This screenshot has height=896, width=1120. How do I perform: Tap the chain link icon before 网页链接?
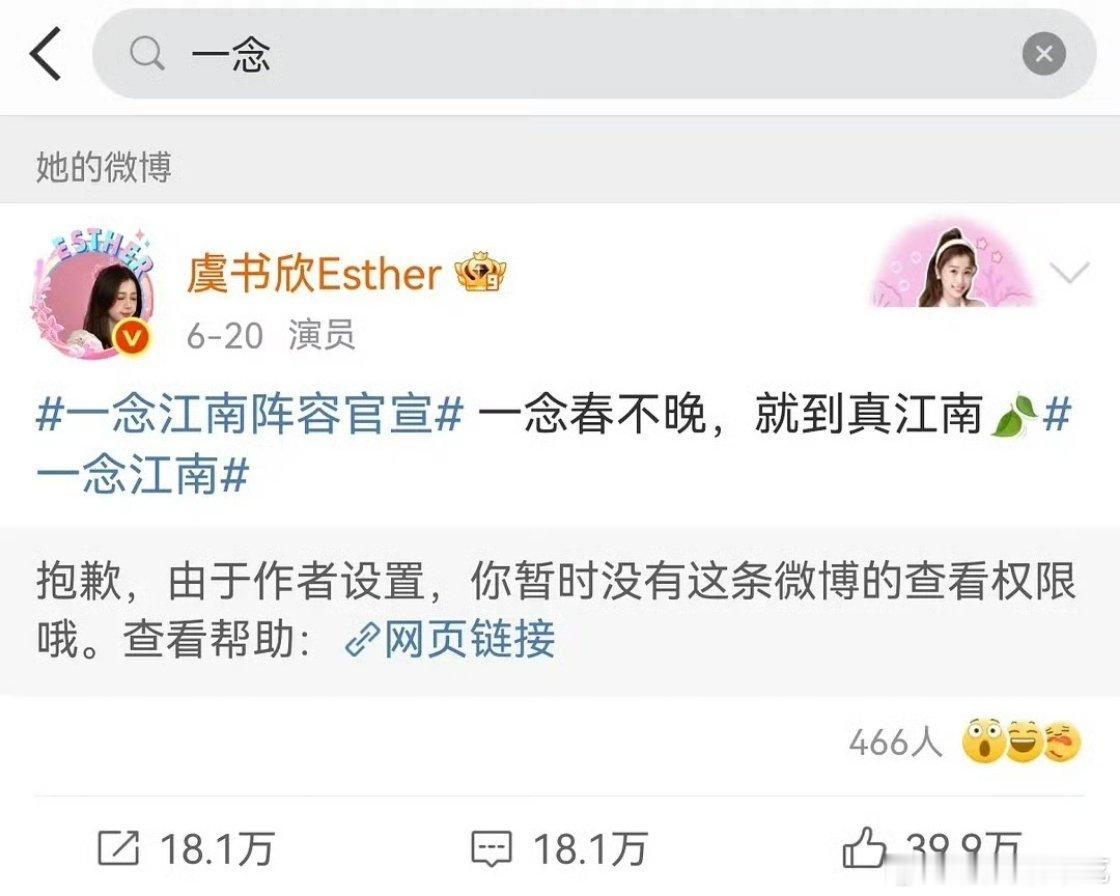[363, 639]
